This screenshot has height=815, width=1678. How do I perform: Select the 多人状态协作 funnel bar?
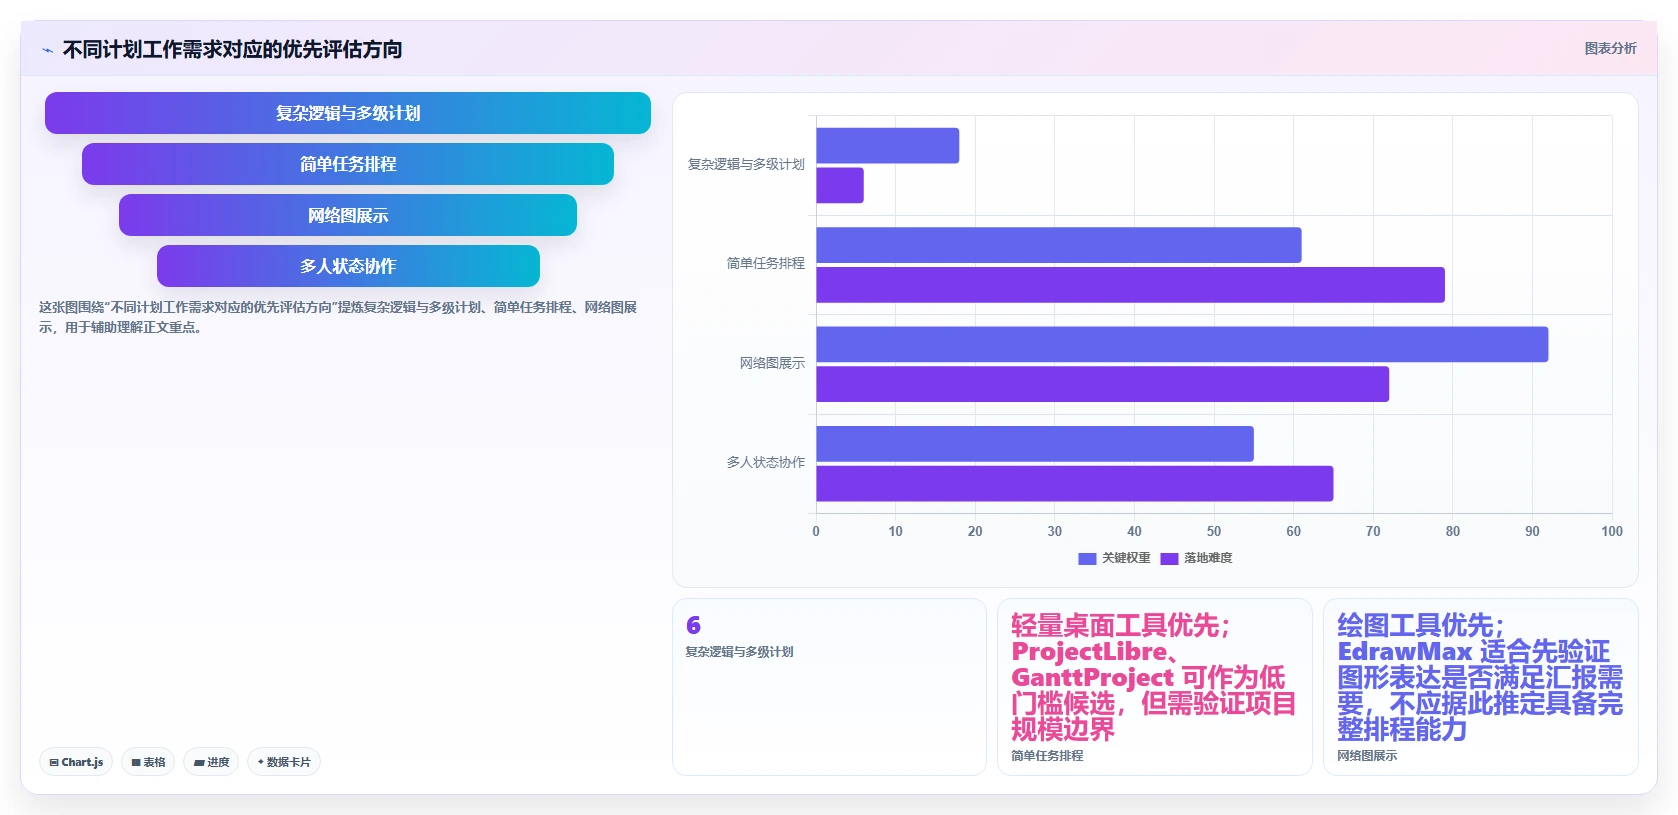pyautogui.click(x=348, y=266)
